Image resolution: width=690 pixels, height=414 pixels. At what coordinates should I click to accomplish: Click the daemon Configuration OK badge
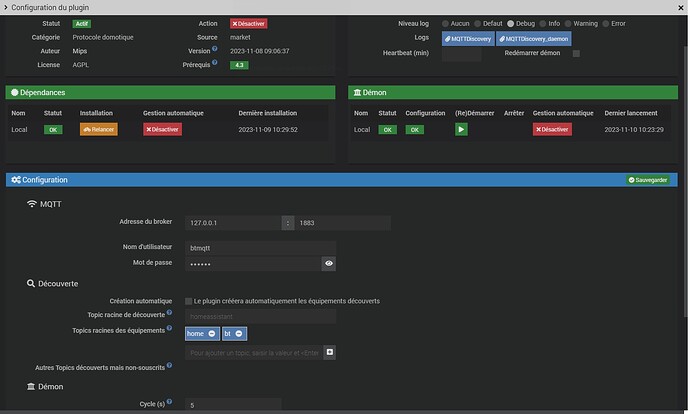tap(415, 130)
